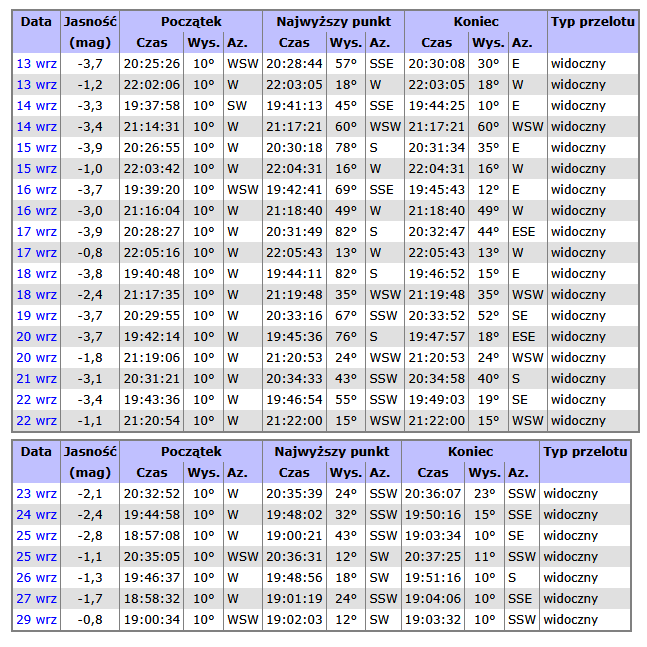Follow the 21 wrz date link

(36, 379)
